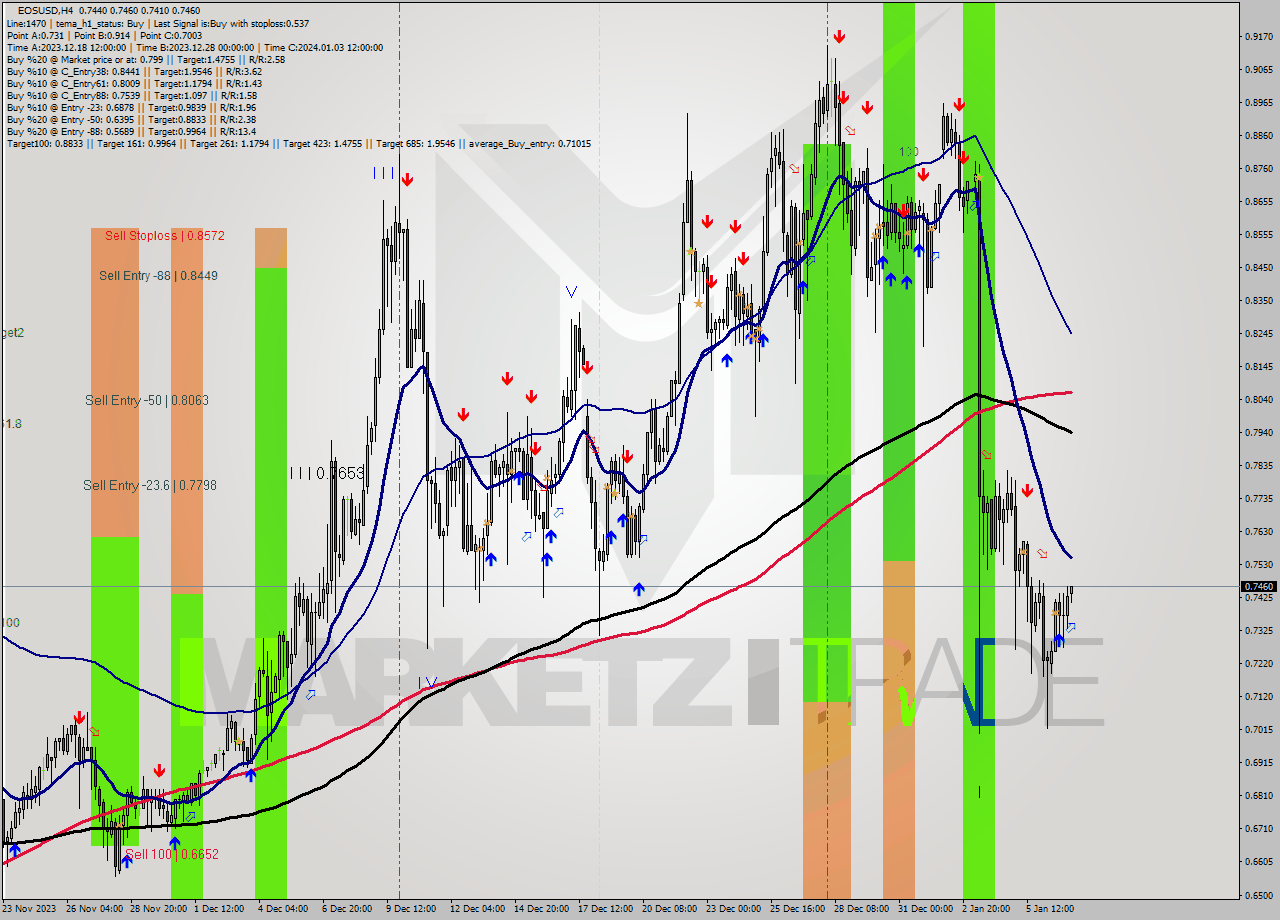This screenshot has height=920, width=1280.
Task: Click the current price tag 0.7460 on axis
Action: click(x=1258, y=586)
